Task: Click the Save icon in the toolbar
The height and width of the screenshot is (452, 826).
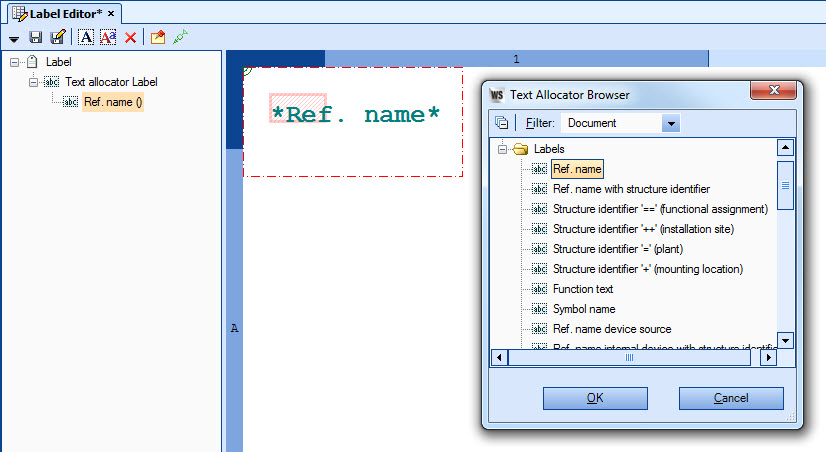Action: click(36, 37)
